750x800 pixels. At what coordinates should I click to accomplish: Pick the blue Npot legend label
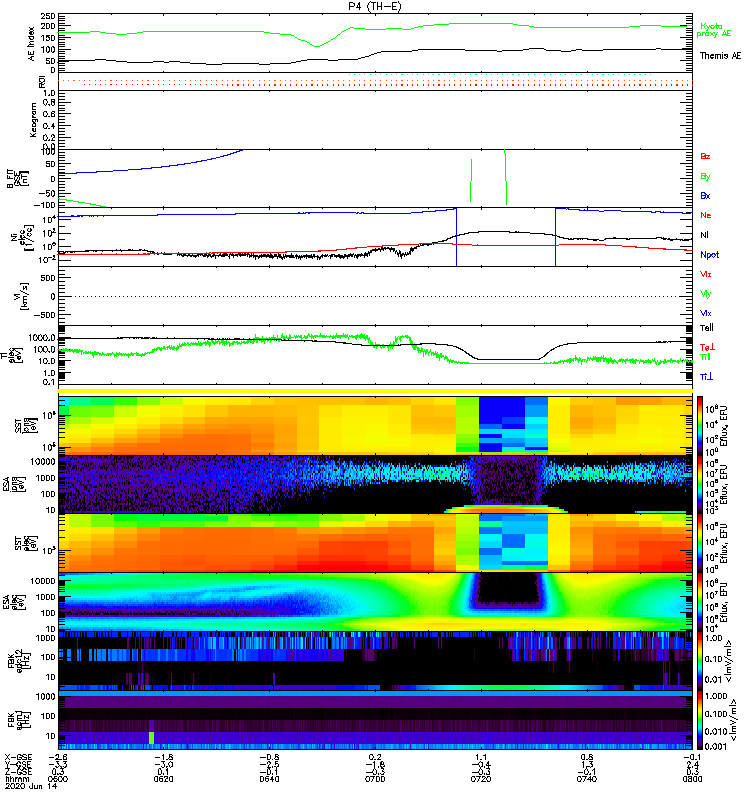point(709,255)
